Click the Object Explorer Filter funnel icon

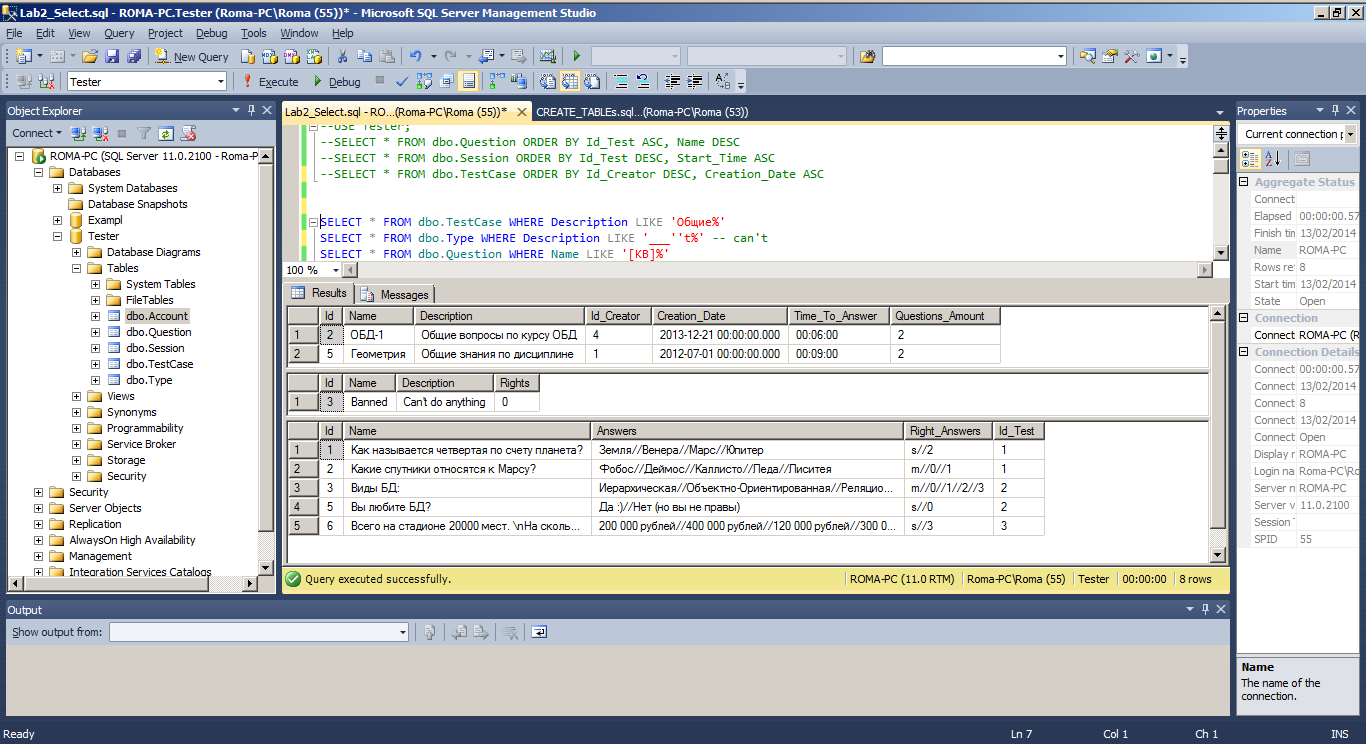144,133
